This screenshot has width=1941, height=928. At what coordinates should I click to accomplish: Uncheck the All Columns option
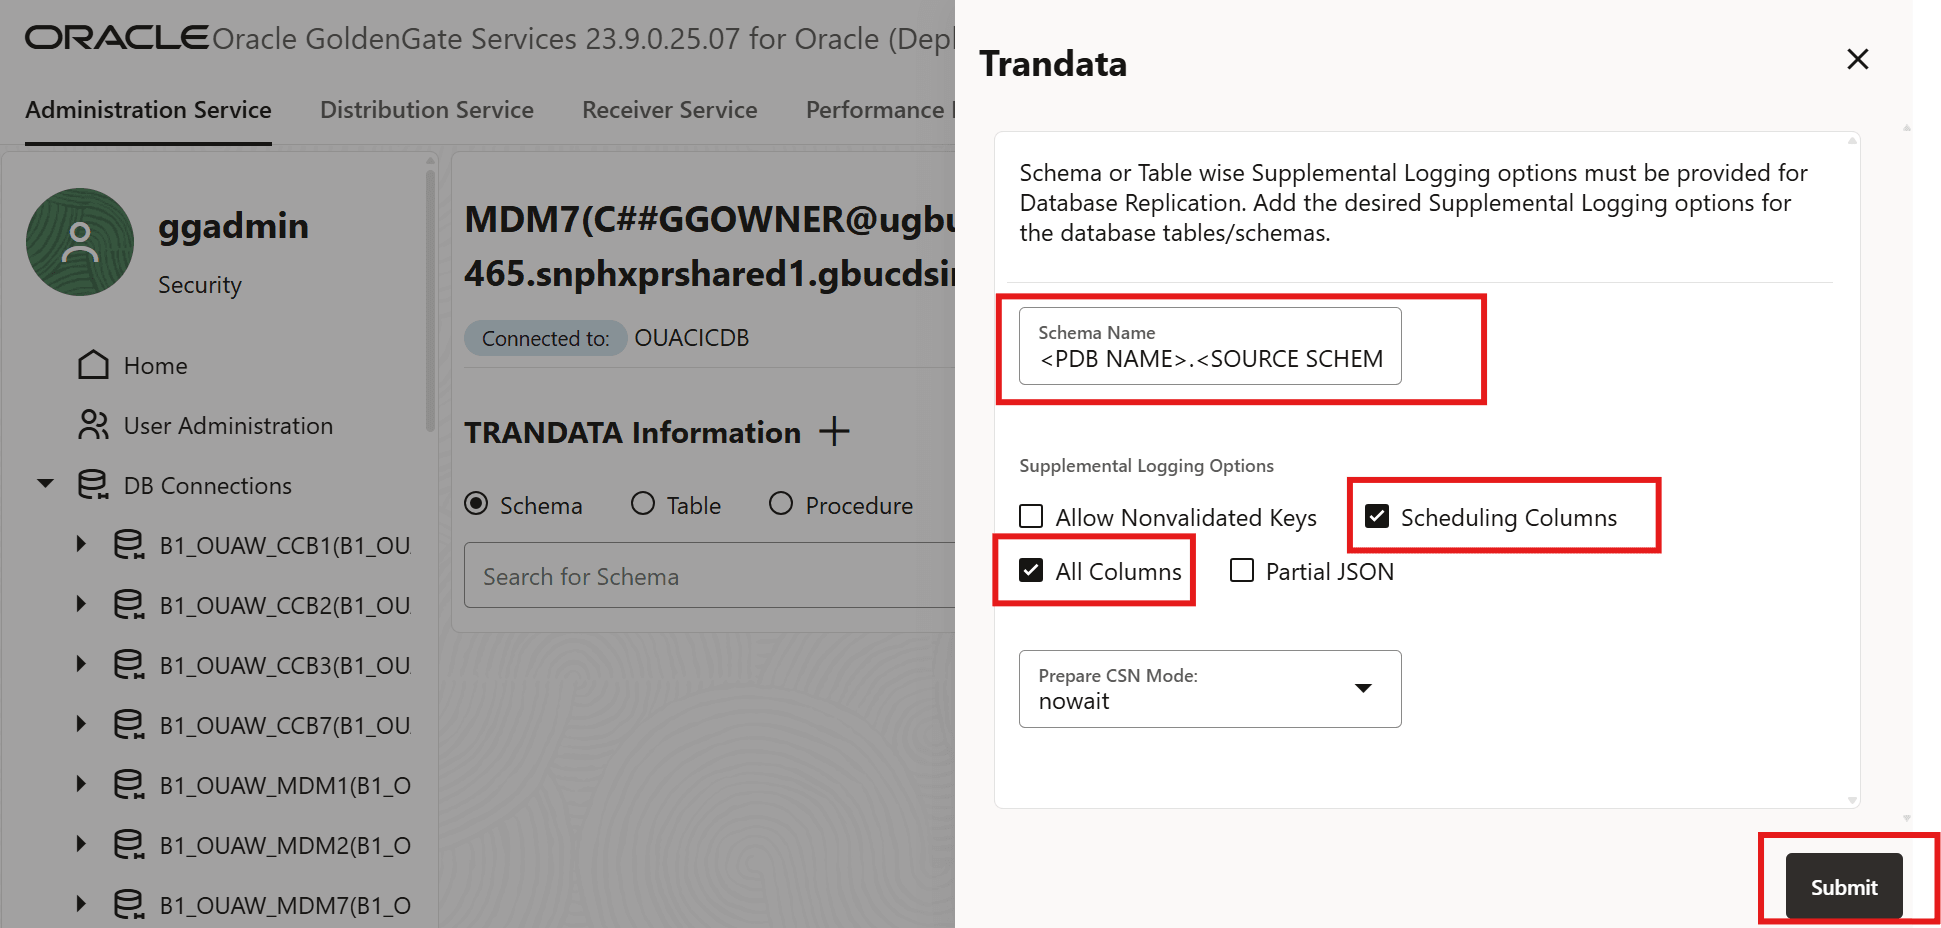[1030, 570]
